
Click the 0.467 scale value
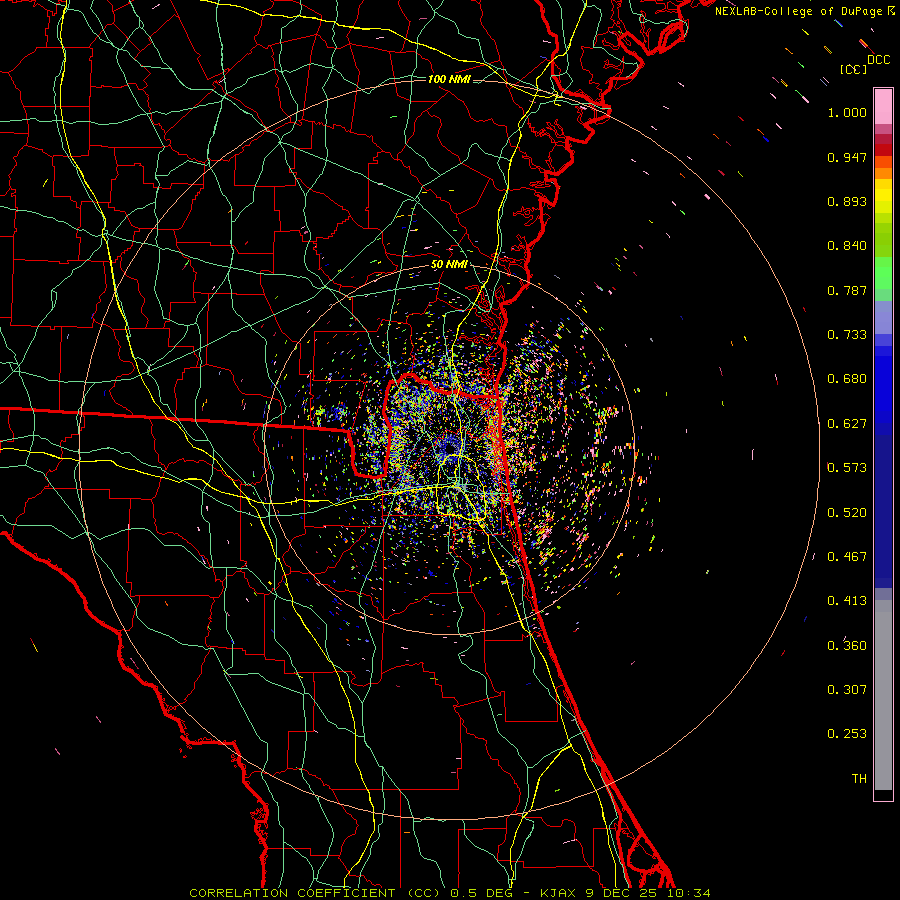pos(847,557)
